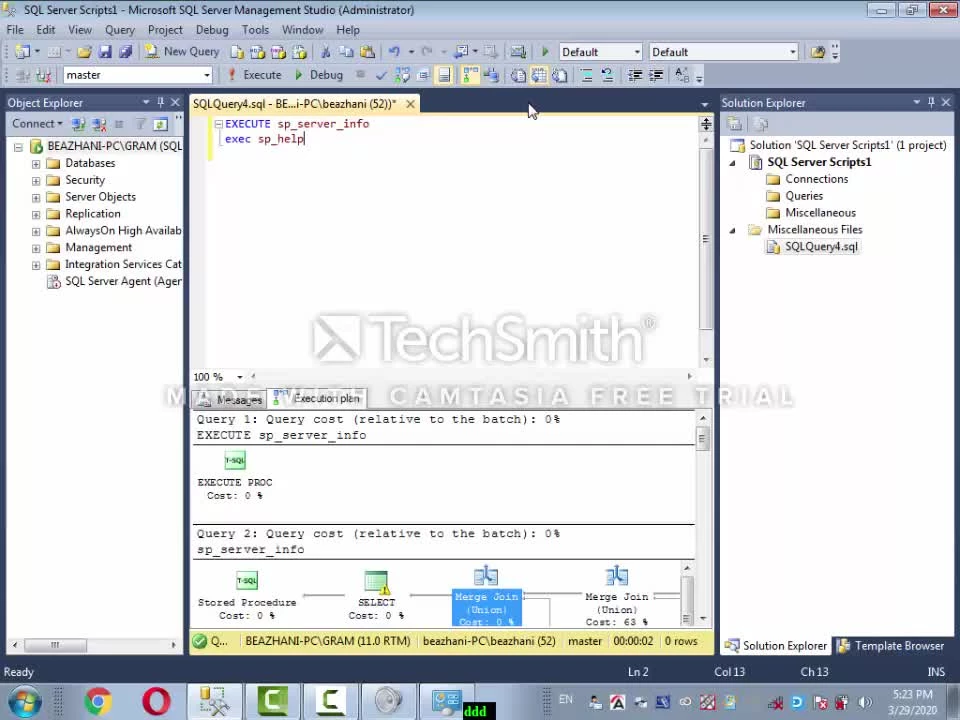Save the script with the Save icon

pyautogui.click(x=105, y=52)
